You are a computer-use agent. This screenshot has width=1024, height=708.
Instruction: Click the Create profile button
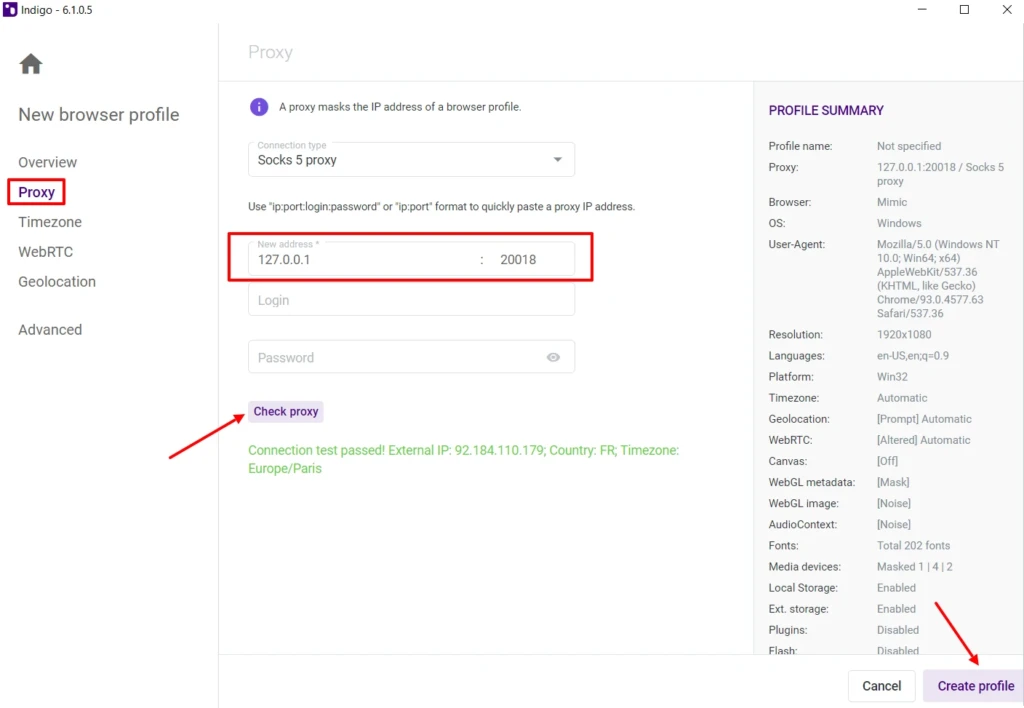pyautogui.click(x=975, y=686)
